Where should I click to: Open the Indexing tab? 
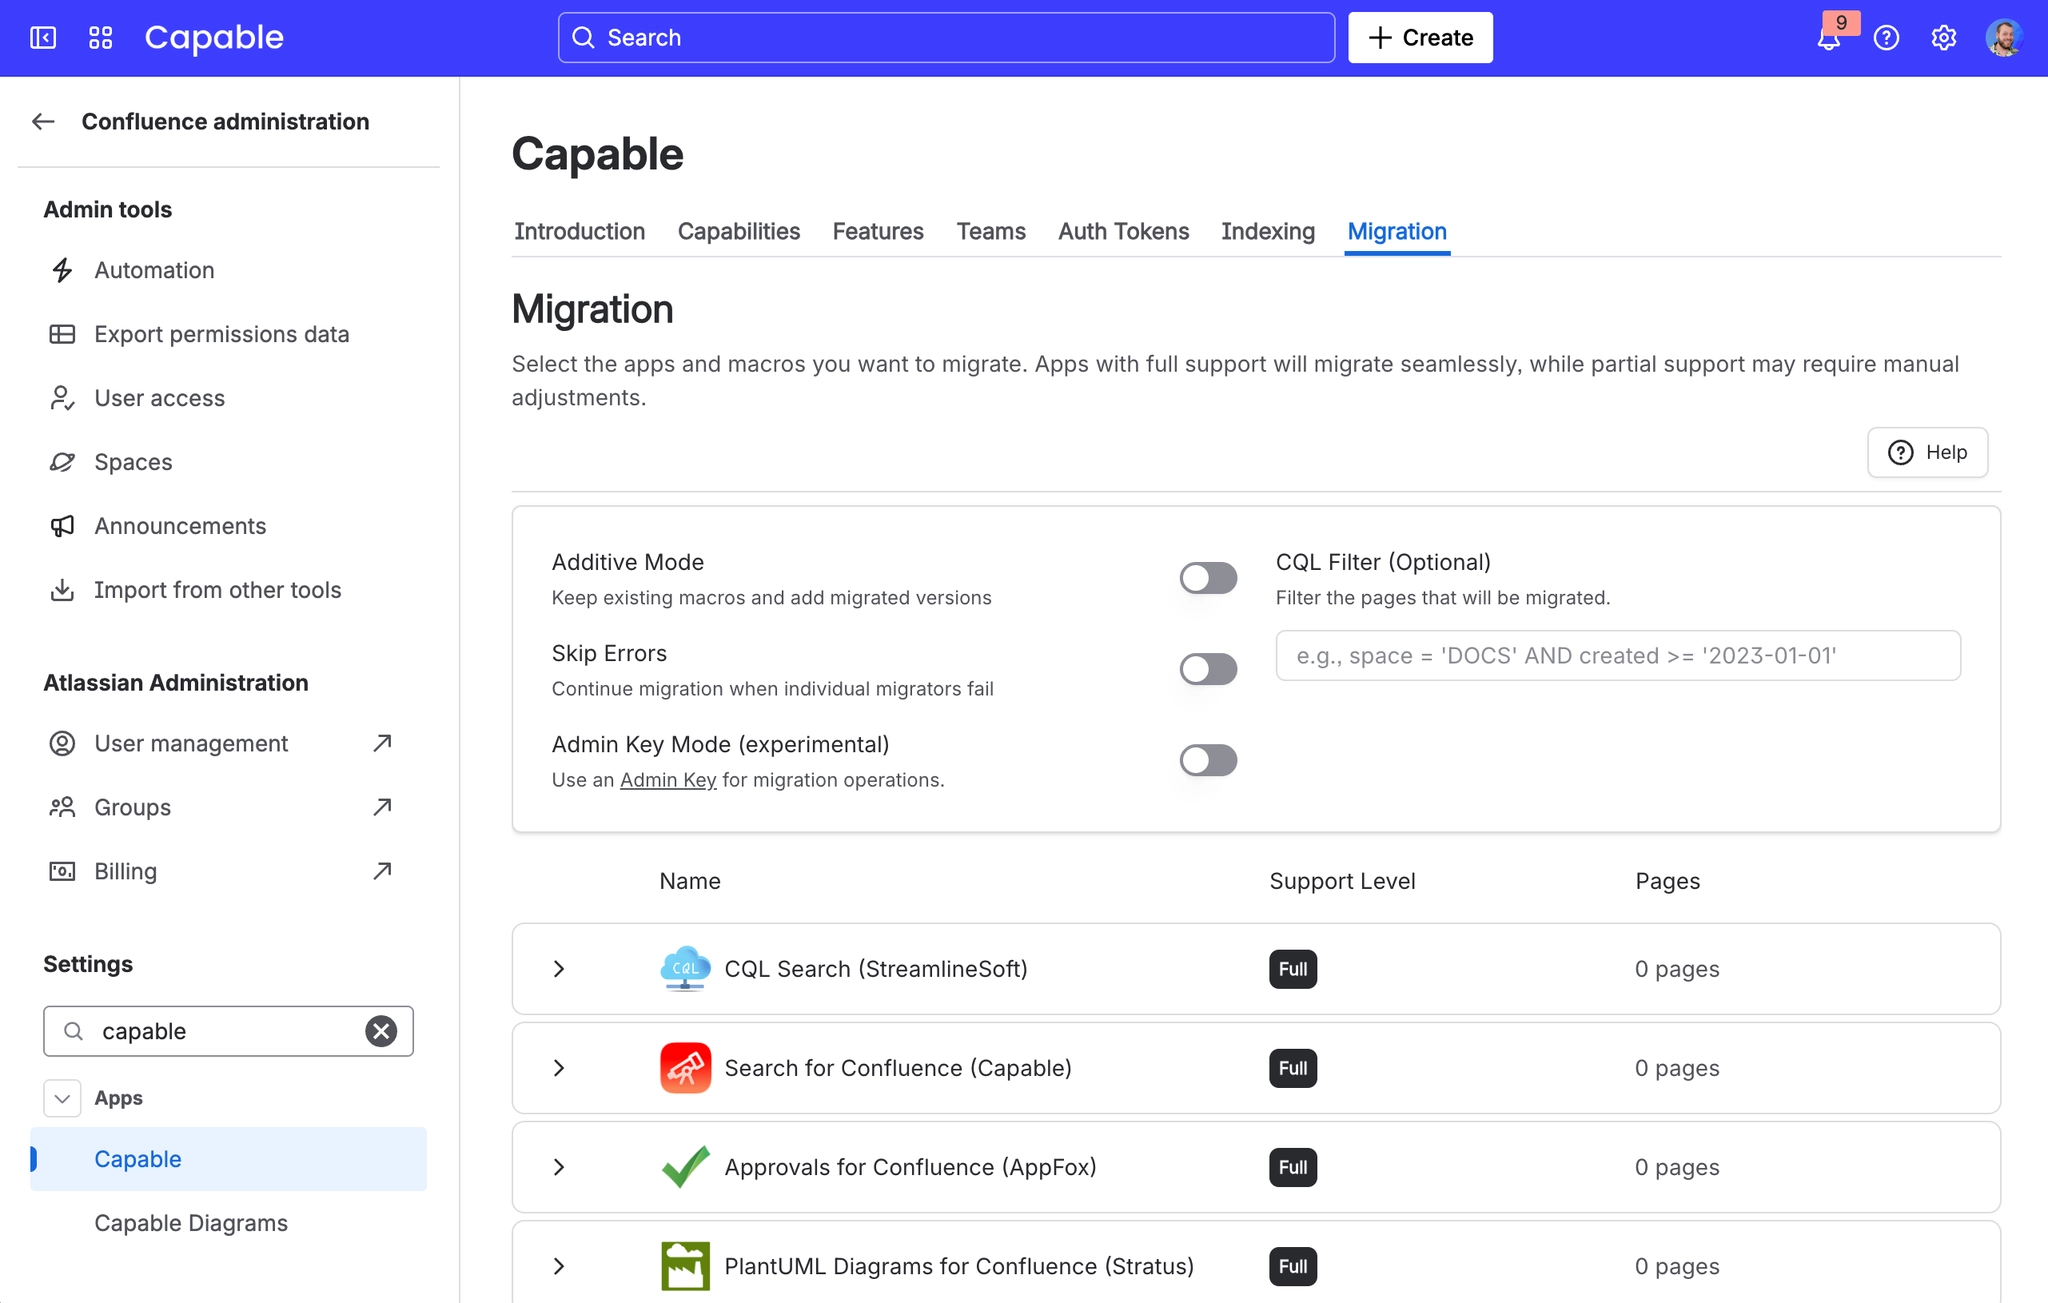click(x=1267, y=231)
